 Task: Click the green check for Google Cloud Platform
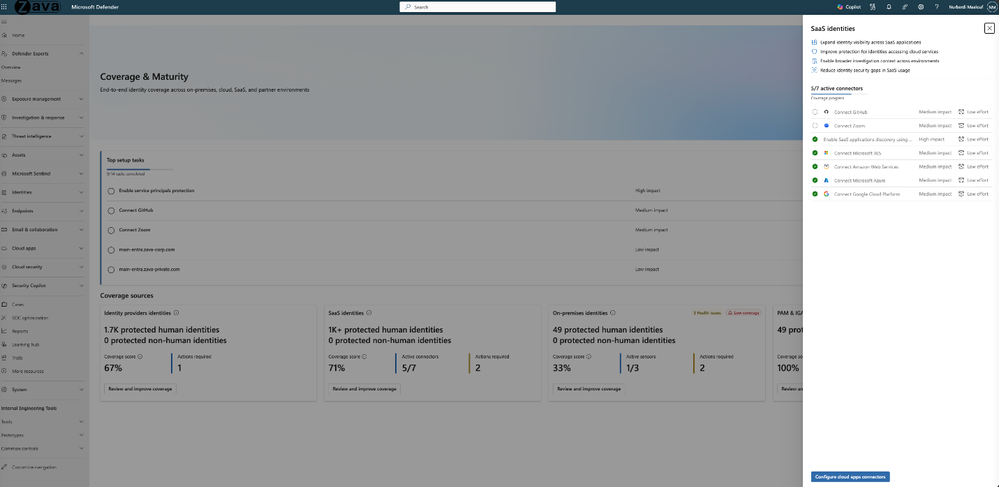pyautogui.click(x=815, y=194)
